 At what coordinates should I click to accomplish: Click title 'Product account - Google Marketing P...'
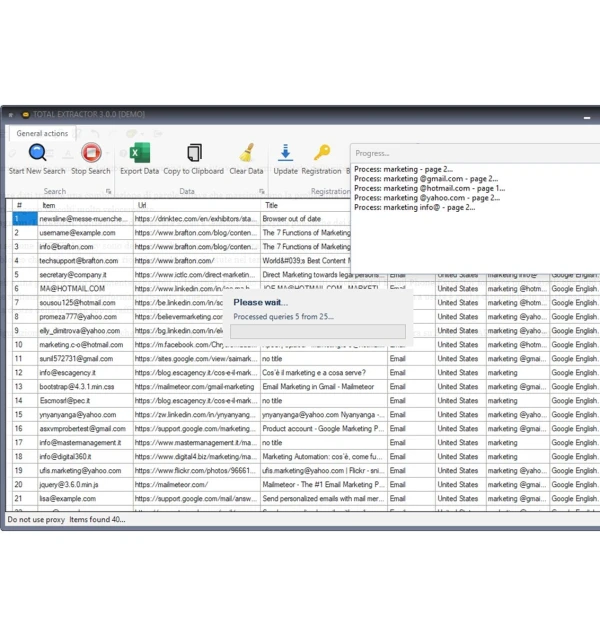323,429
